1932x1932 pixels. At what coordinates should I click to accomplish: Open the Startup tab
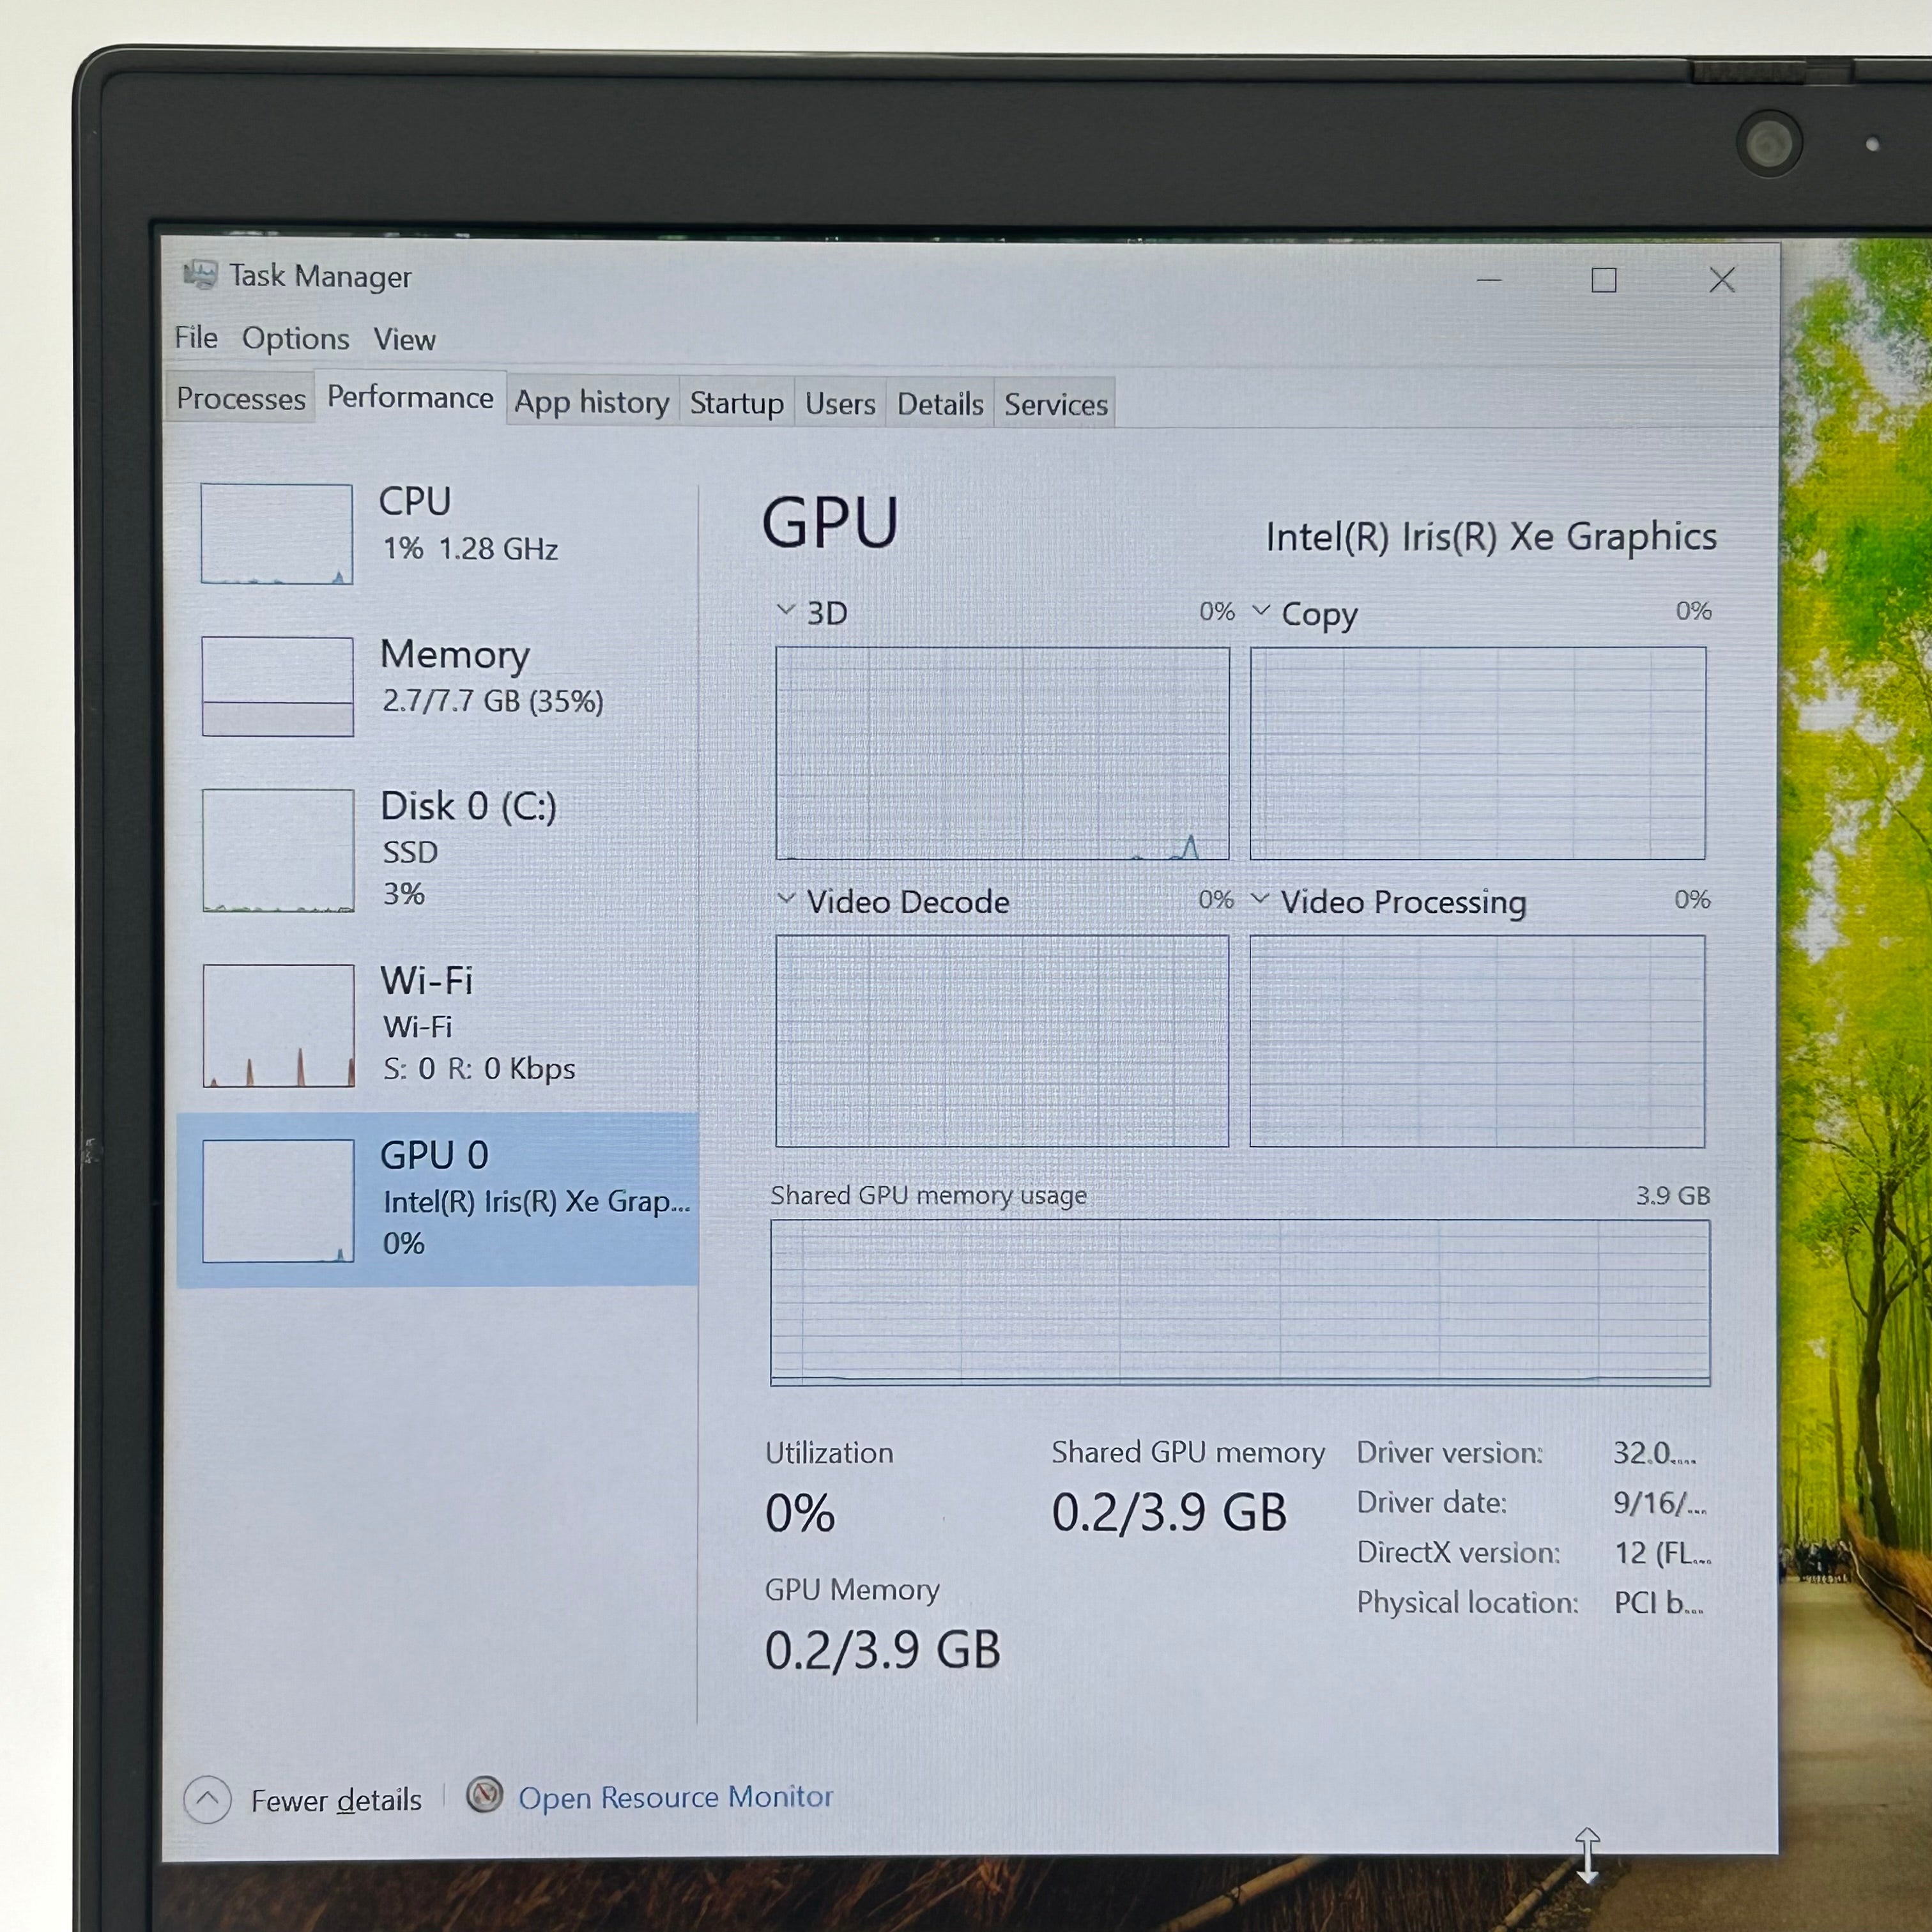click(736, 403)
